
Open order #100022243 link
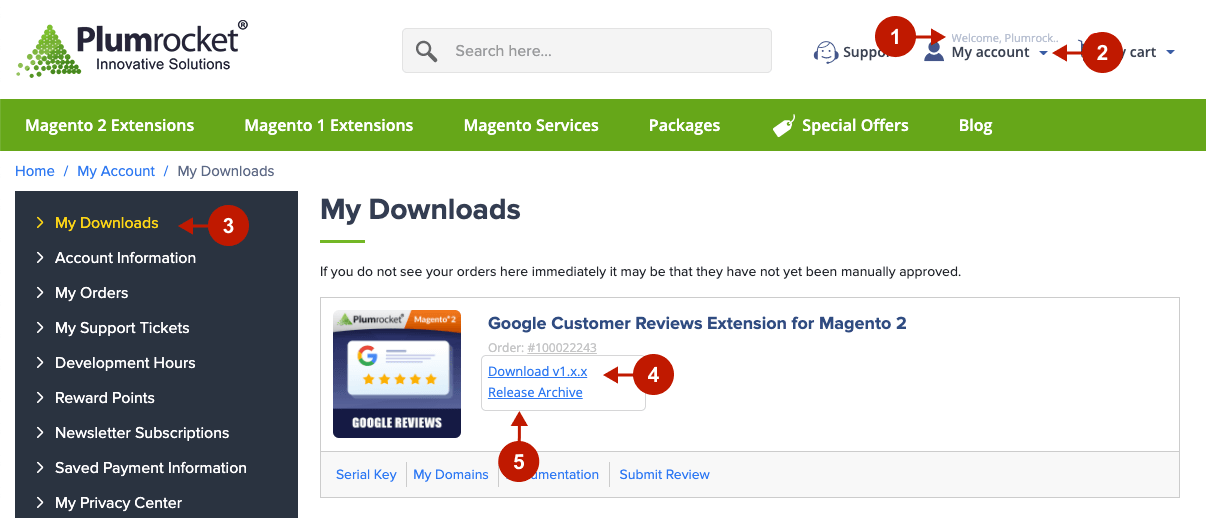click(562, 348)
